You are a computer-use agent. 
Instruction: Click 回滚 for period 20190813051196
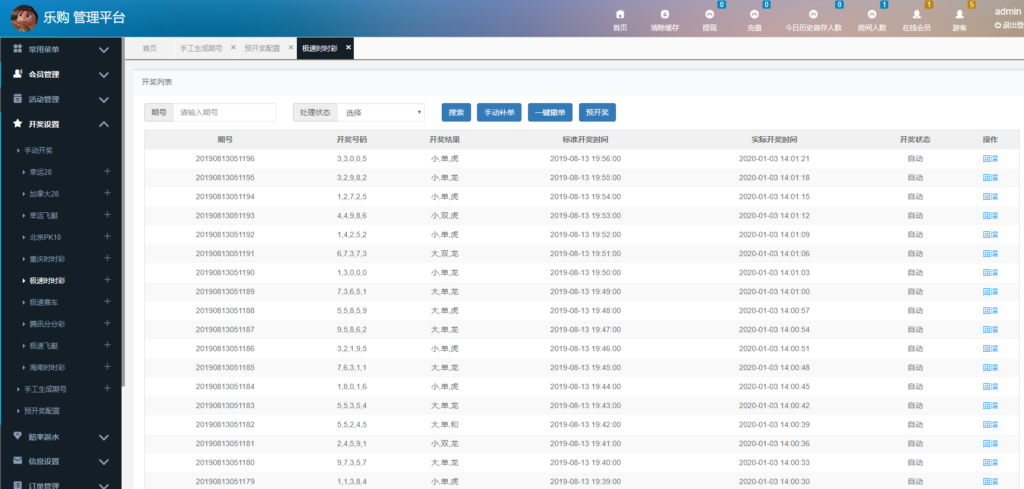[990, 159]
